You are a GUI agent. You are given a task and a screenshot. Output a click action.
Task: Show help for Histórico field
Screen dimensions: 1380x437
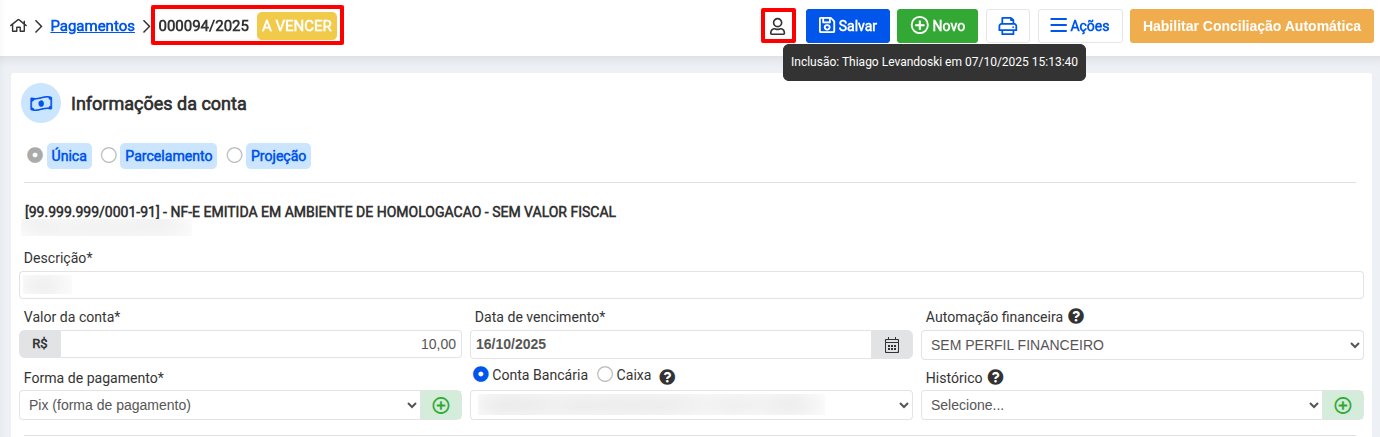point(995,378)
